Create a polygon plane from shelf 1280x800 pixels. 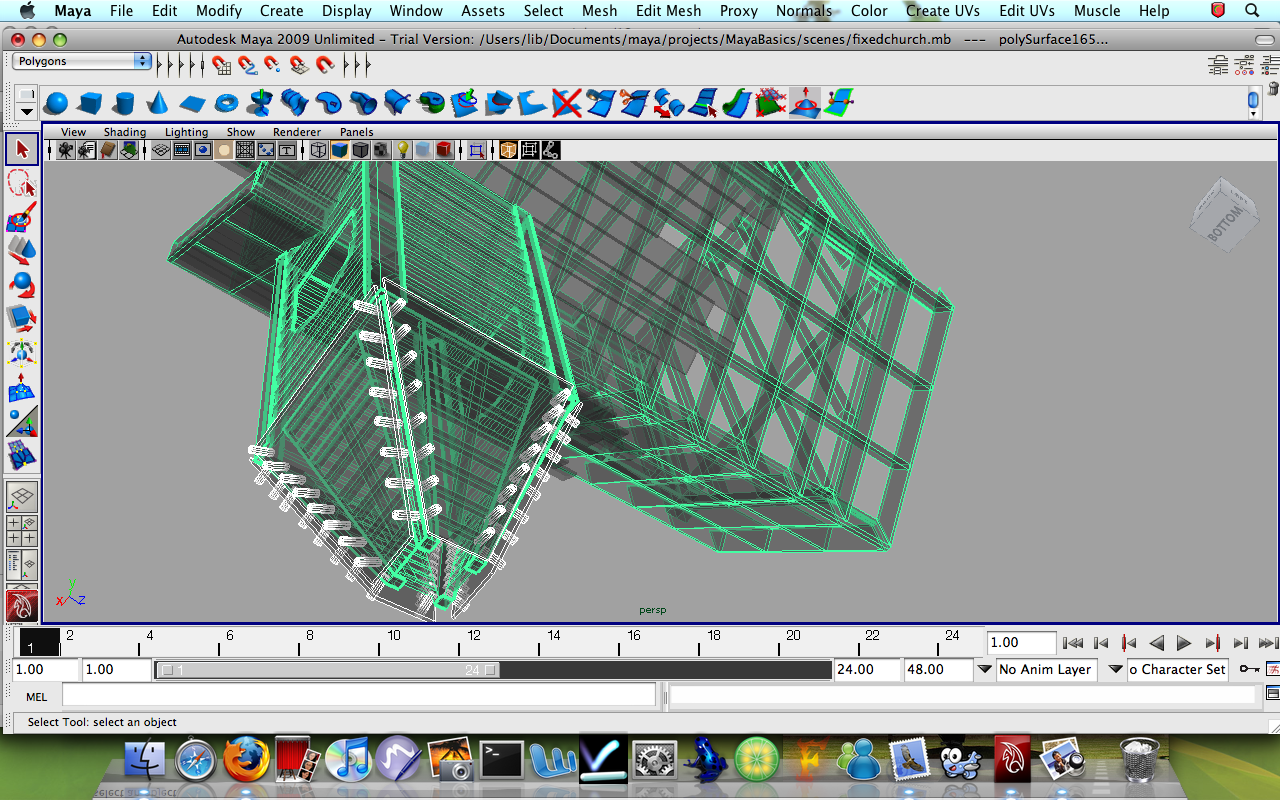[x=192, y=103]
